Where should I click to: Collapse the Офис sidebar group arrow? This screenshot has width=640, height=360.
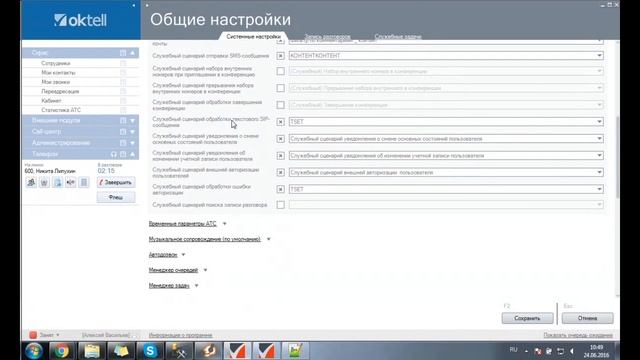pyautogui.click(x=133, y=53)
